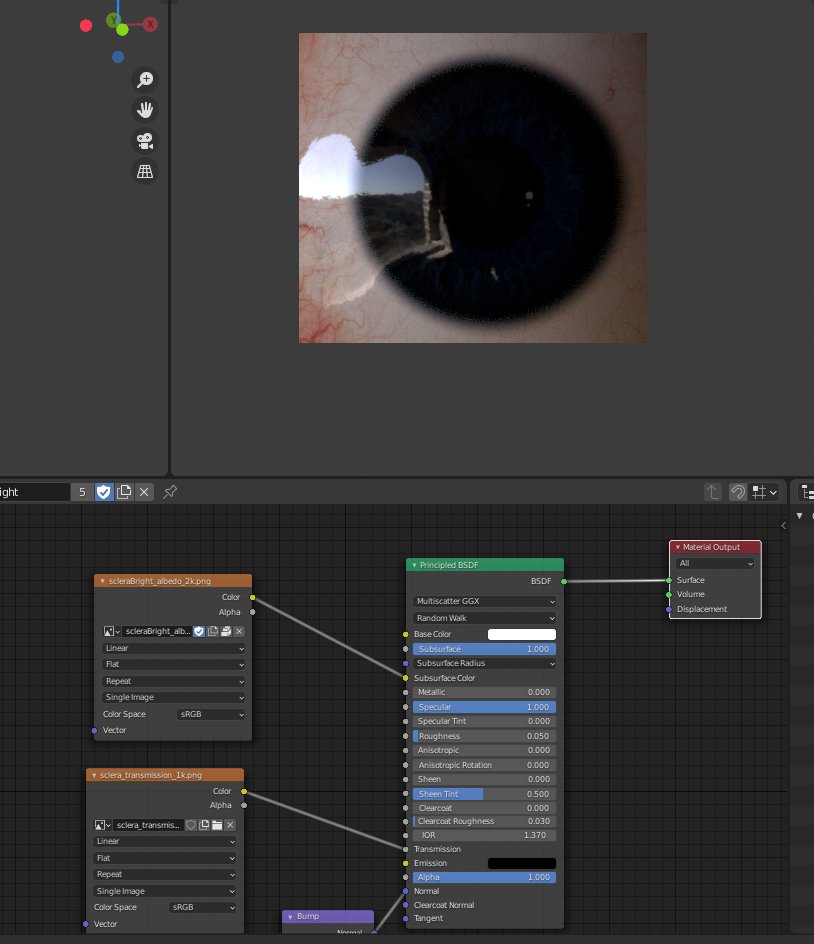814x944 pixels.
Task: Open the Multiscatter GGX distribution dropdown
Action: coord(484,601)
